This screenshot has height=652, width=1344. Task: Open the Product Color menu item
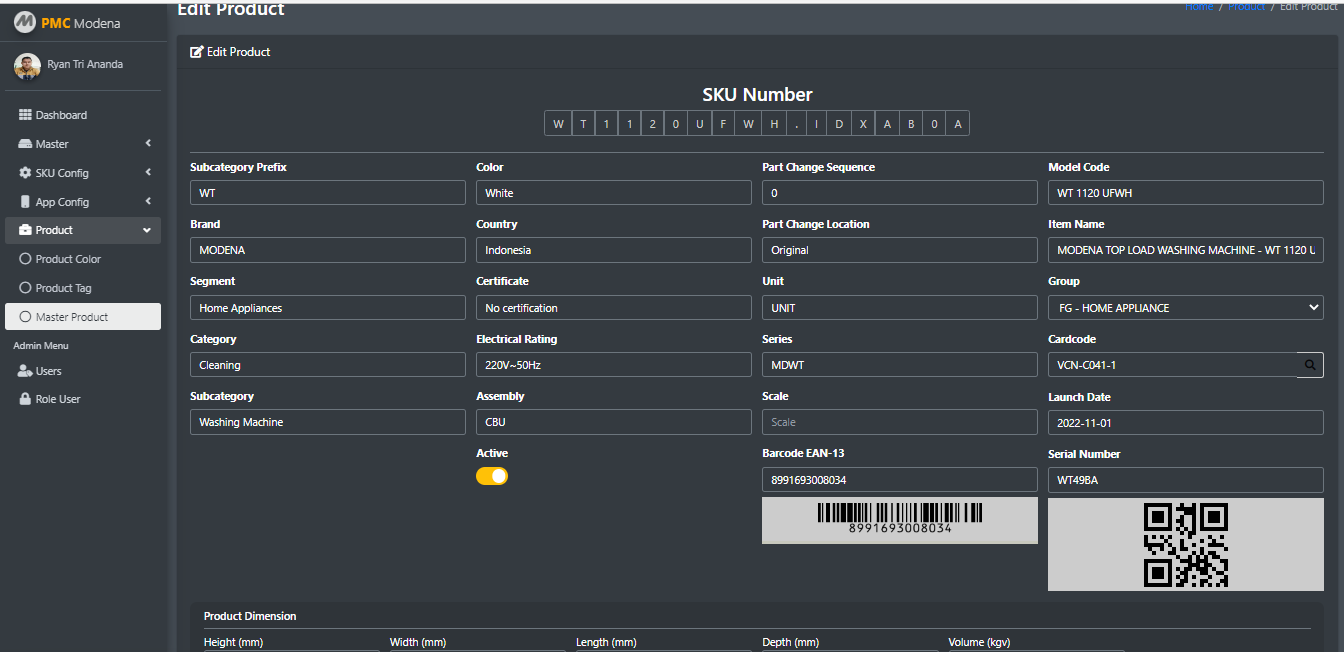(x=83, y=259)
